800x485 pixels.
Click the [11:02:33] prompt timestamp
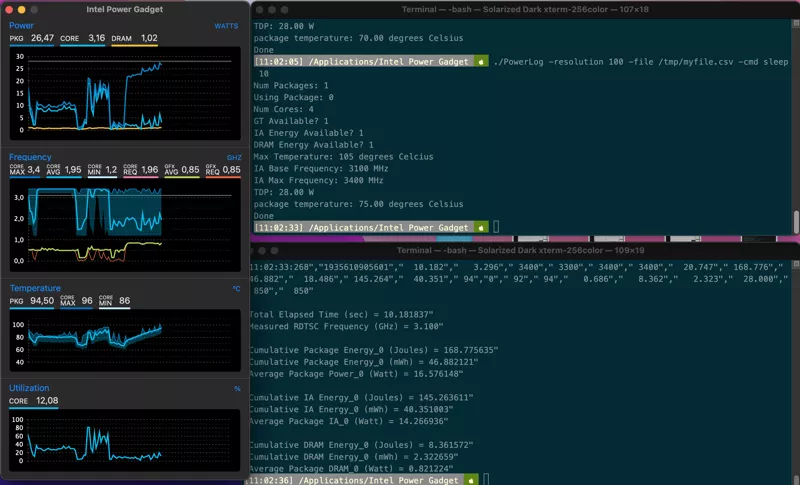278,227
